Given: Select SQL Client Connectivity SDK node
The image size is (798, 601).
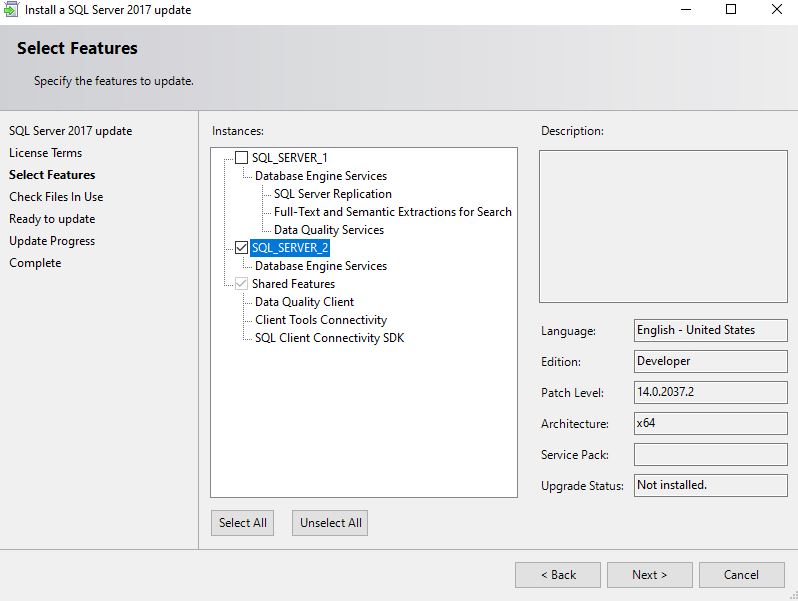Looking at the screenshot, I should pyautogui.click(x=329, y=338).
